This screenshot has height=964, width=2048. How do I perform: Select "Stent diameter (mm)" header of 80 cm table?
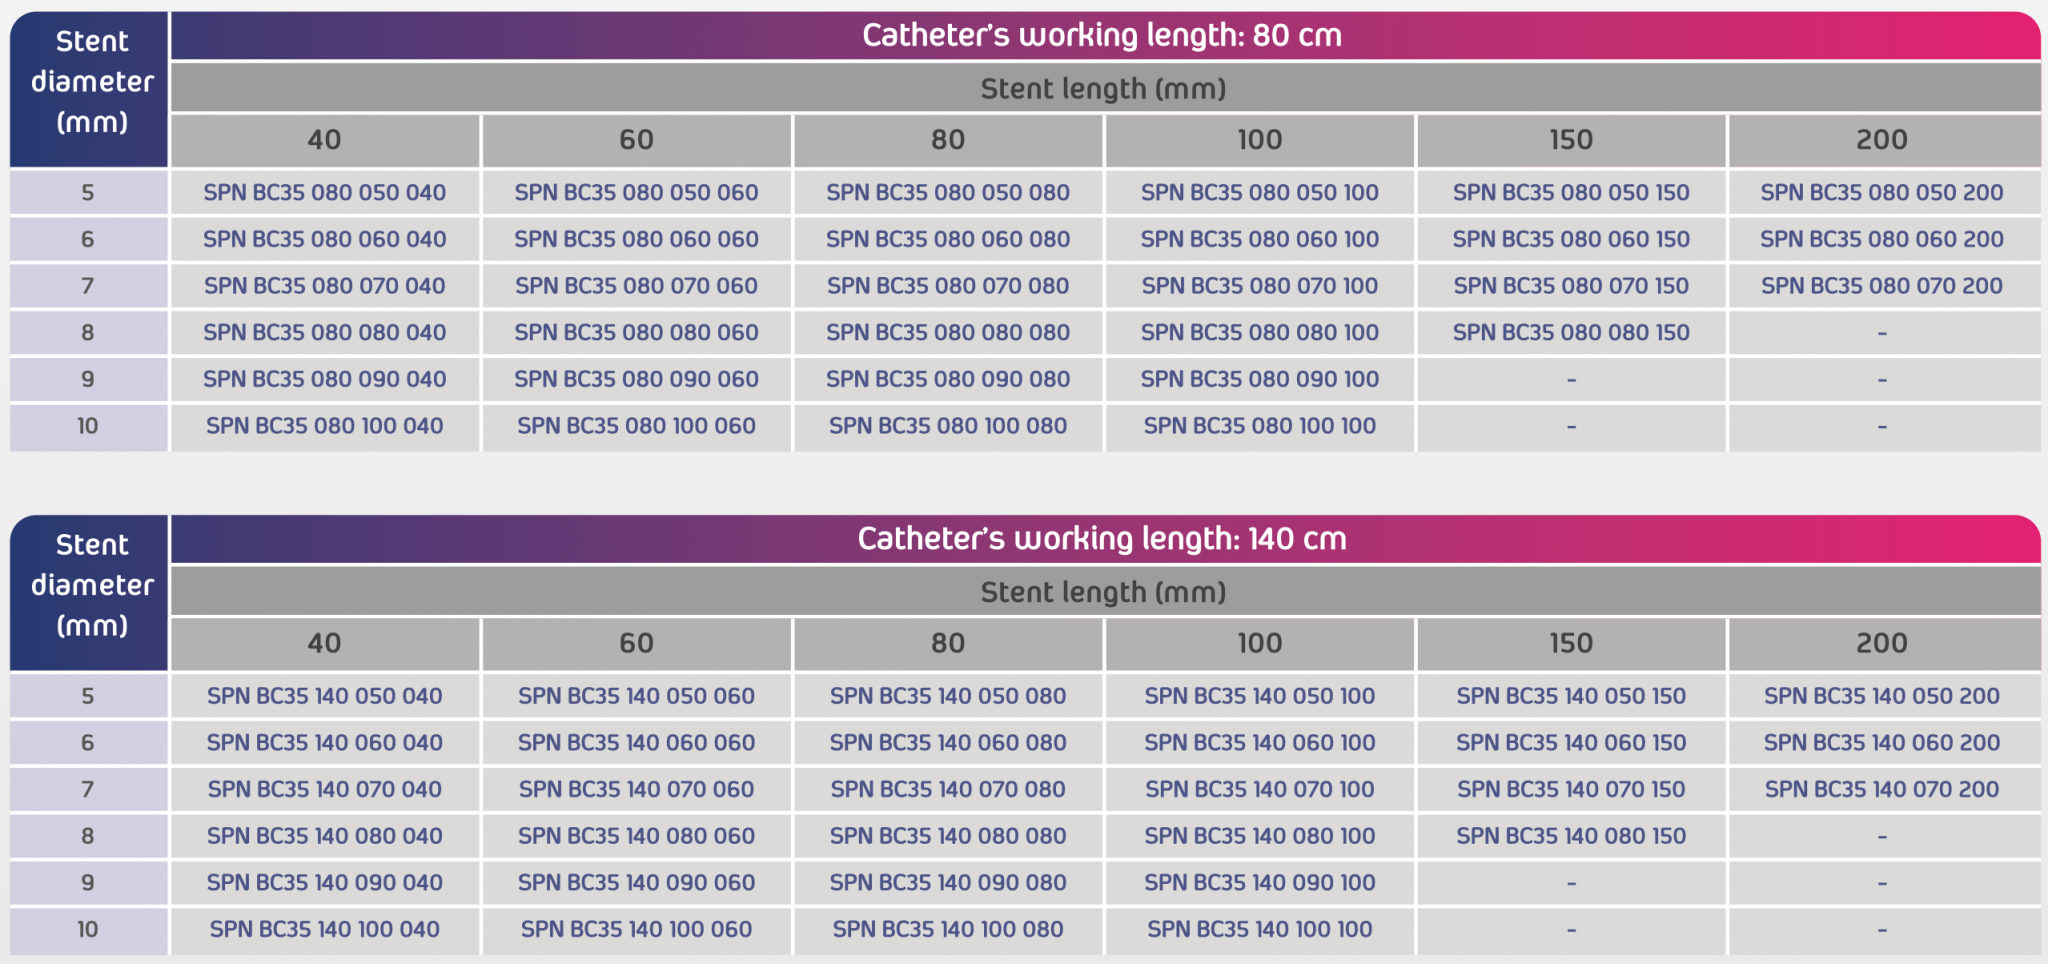91,82
